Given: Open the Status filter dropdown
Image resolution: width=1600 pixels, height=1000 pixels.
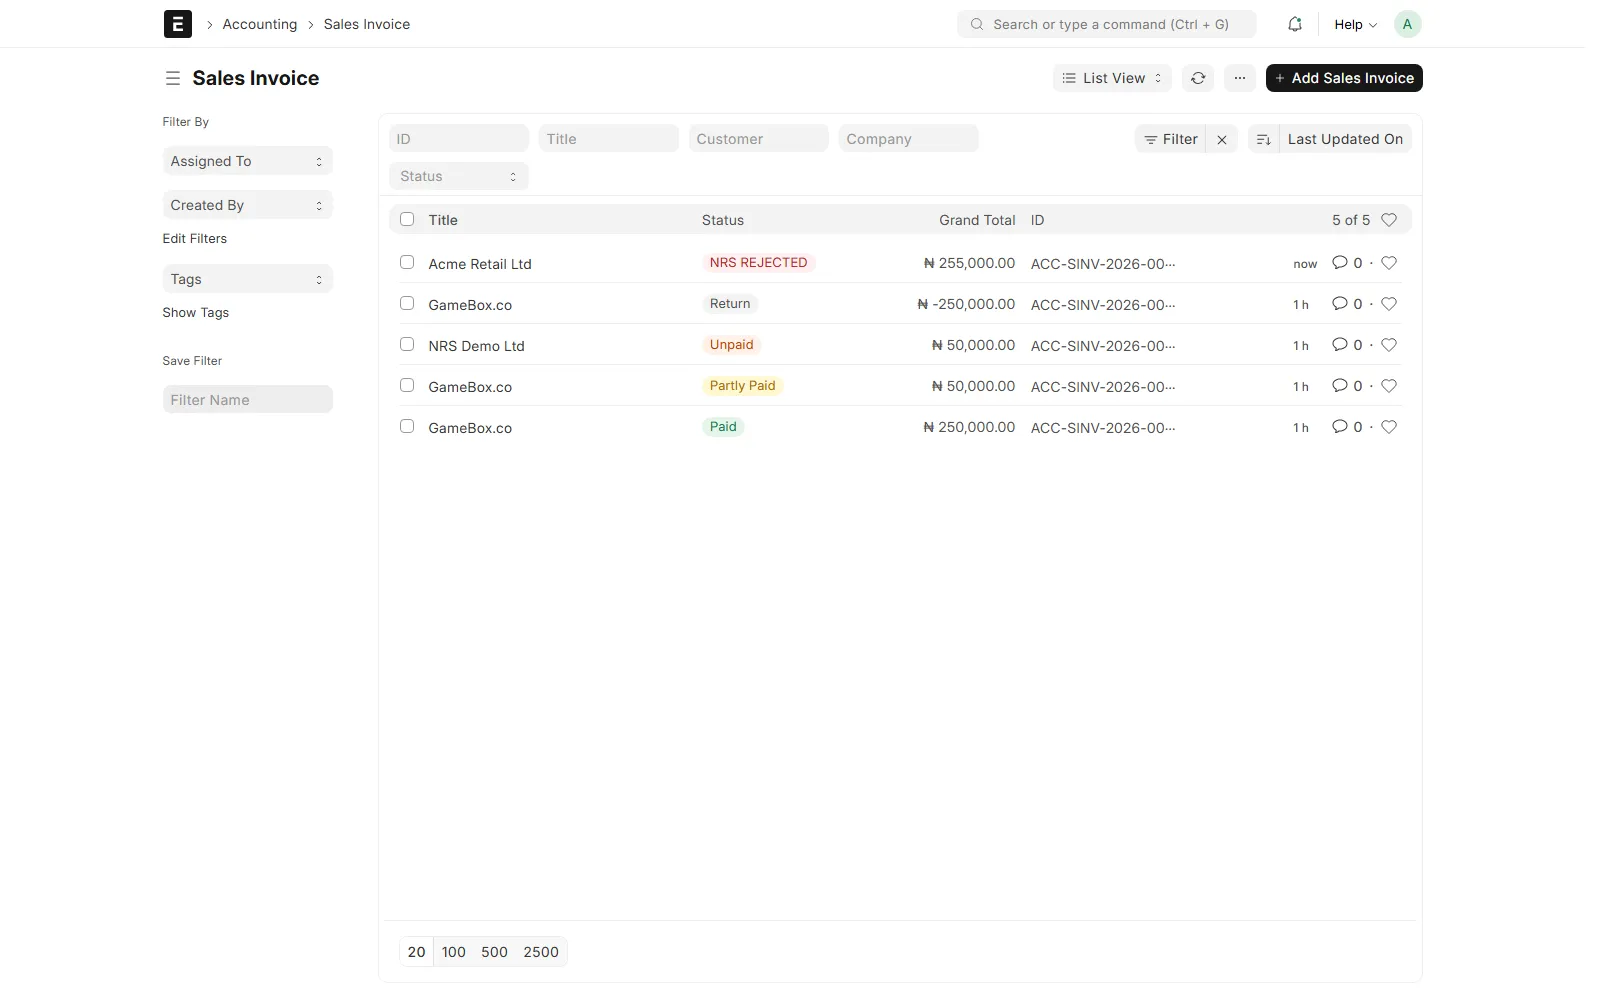Looking at the screenshot, I should [458, 176].
